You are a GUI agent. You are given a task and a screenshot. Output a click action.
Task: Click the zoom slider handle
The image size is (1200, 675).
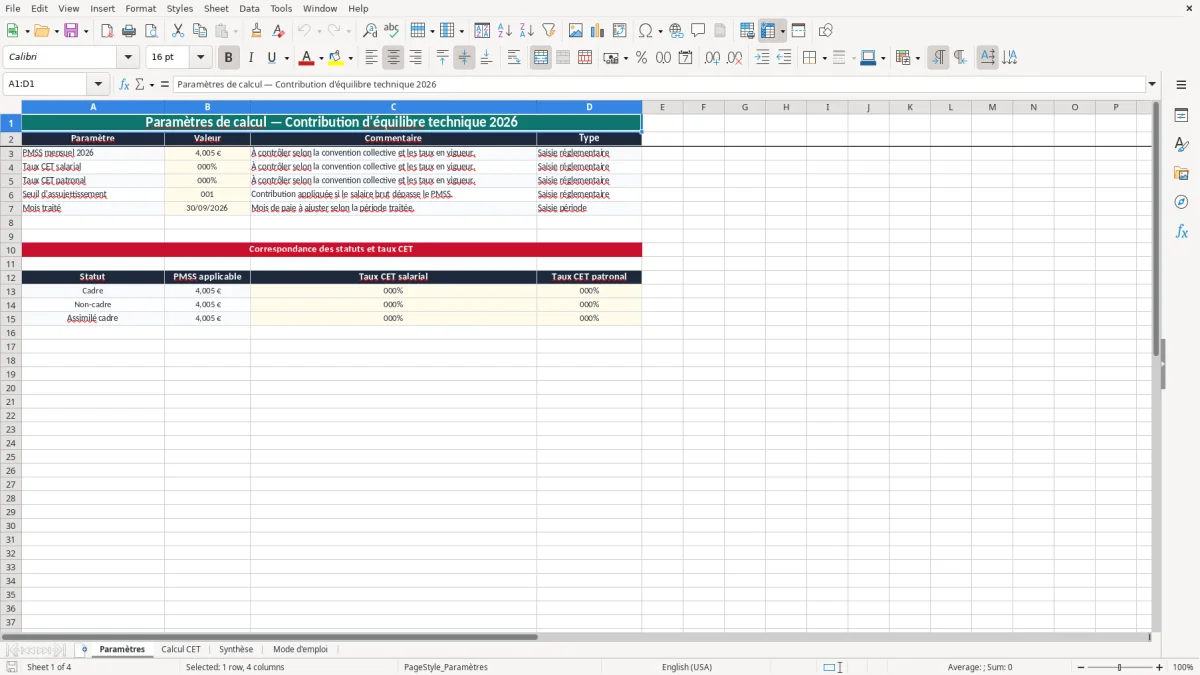(1120, 667)
